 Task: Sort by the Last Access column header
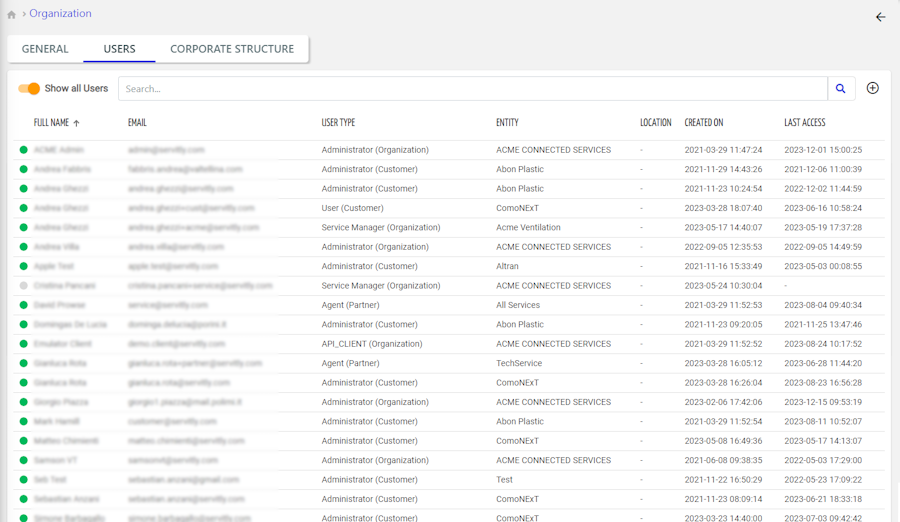(x=804, y=123)
